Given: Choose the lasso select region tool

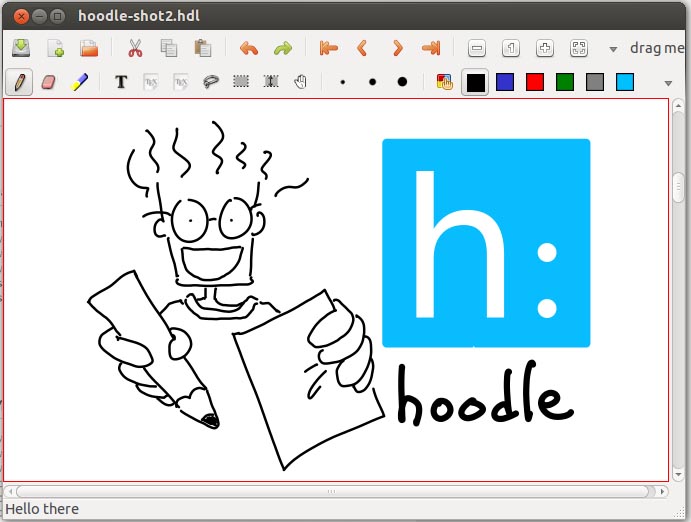Looking at the screenshot, I should (211, 82).
